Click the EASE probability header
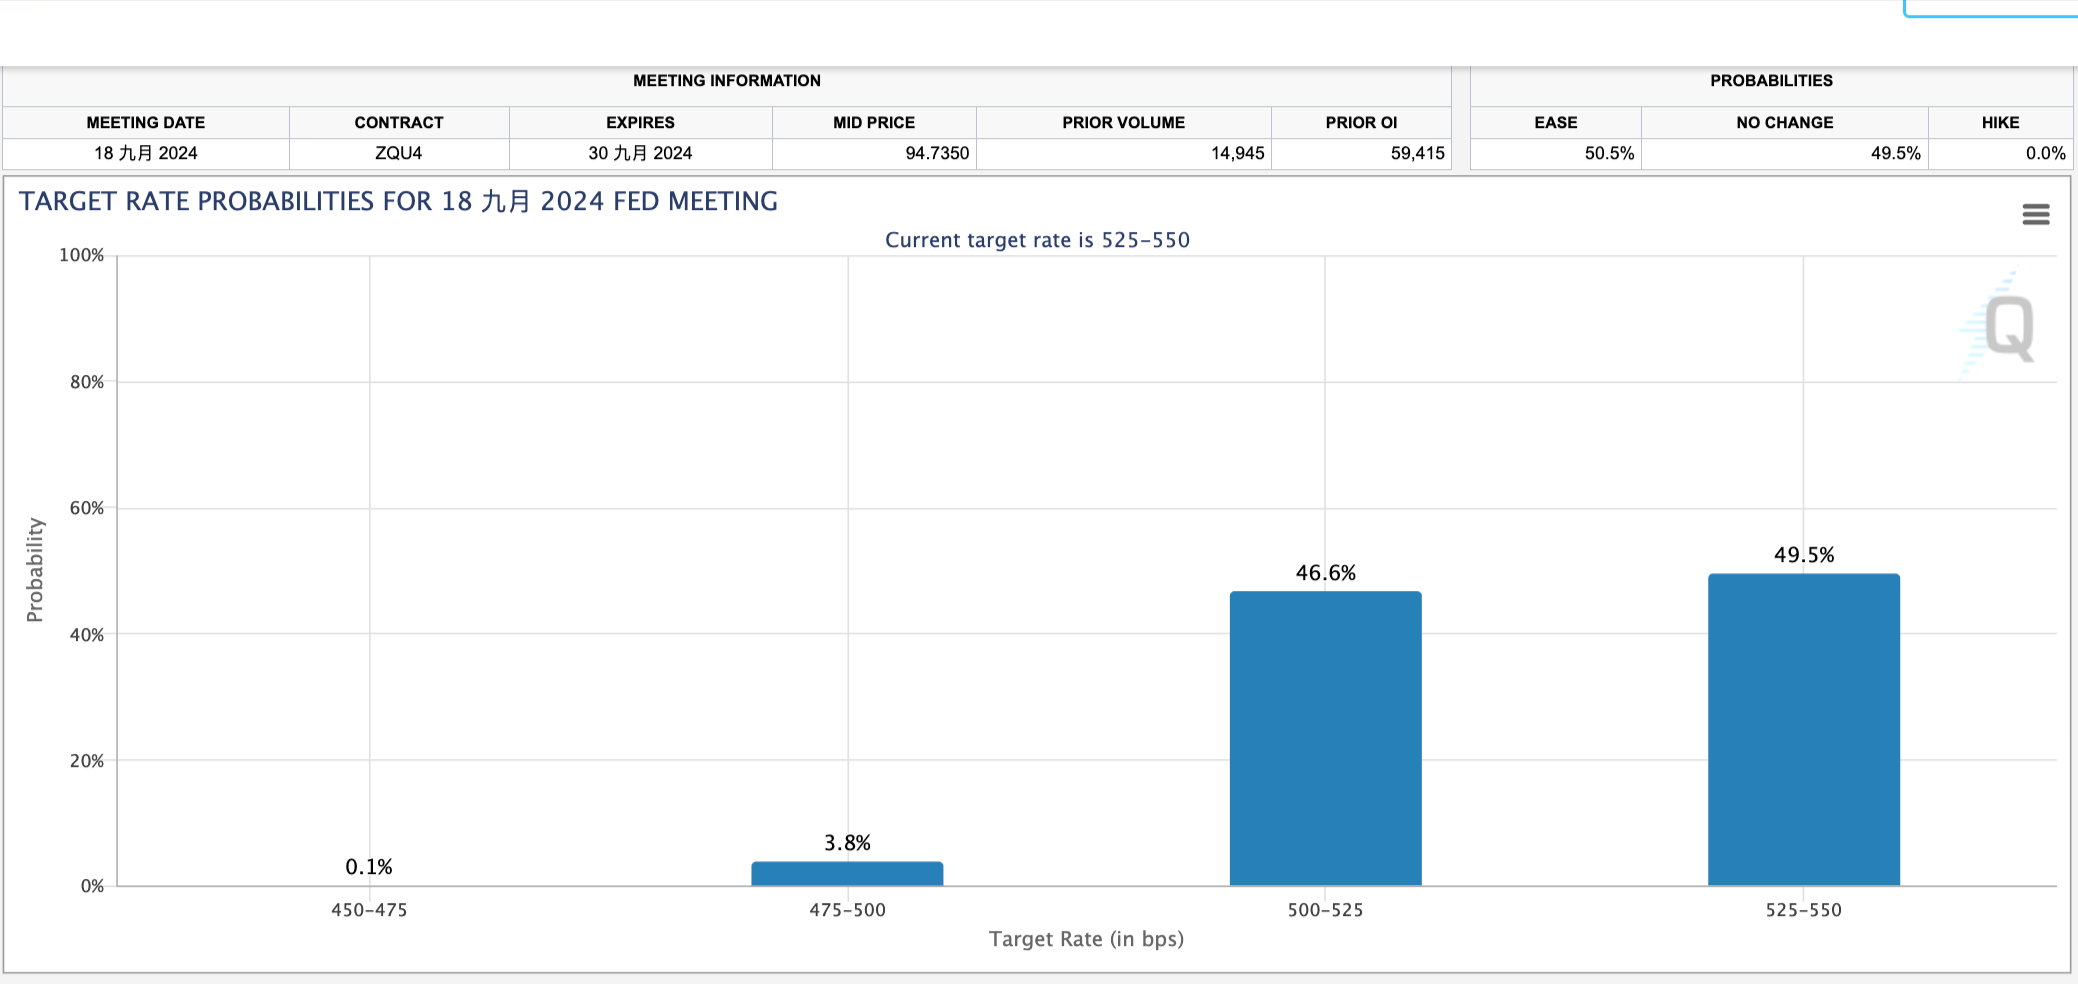This screenshot has width=2078, height=984. [1555, 122]
